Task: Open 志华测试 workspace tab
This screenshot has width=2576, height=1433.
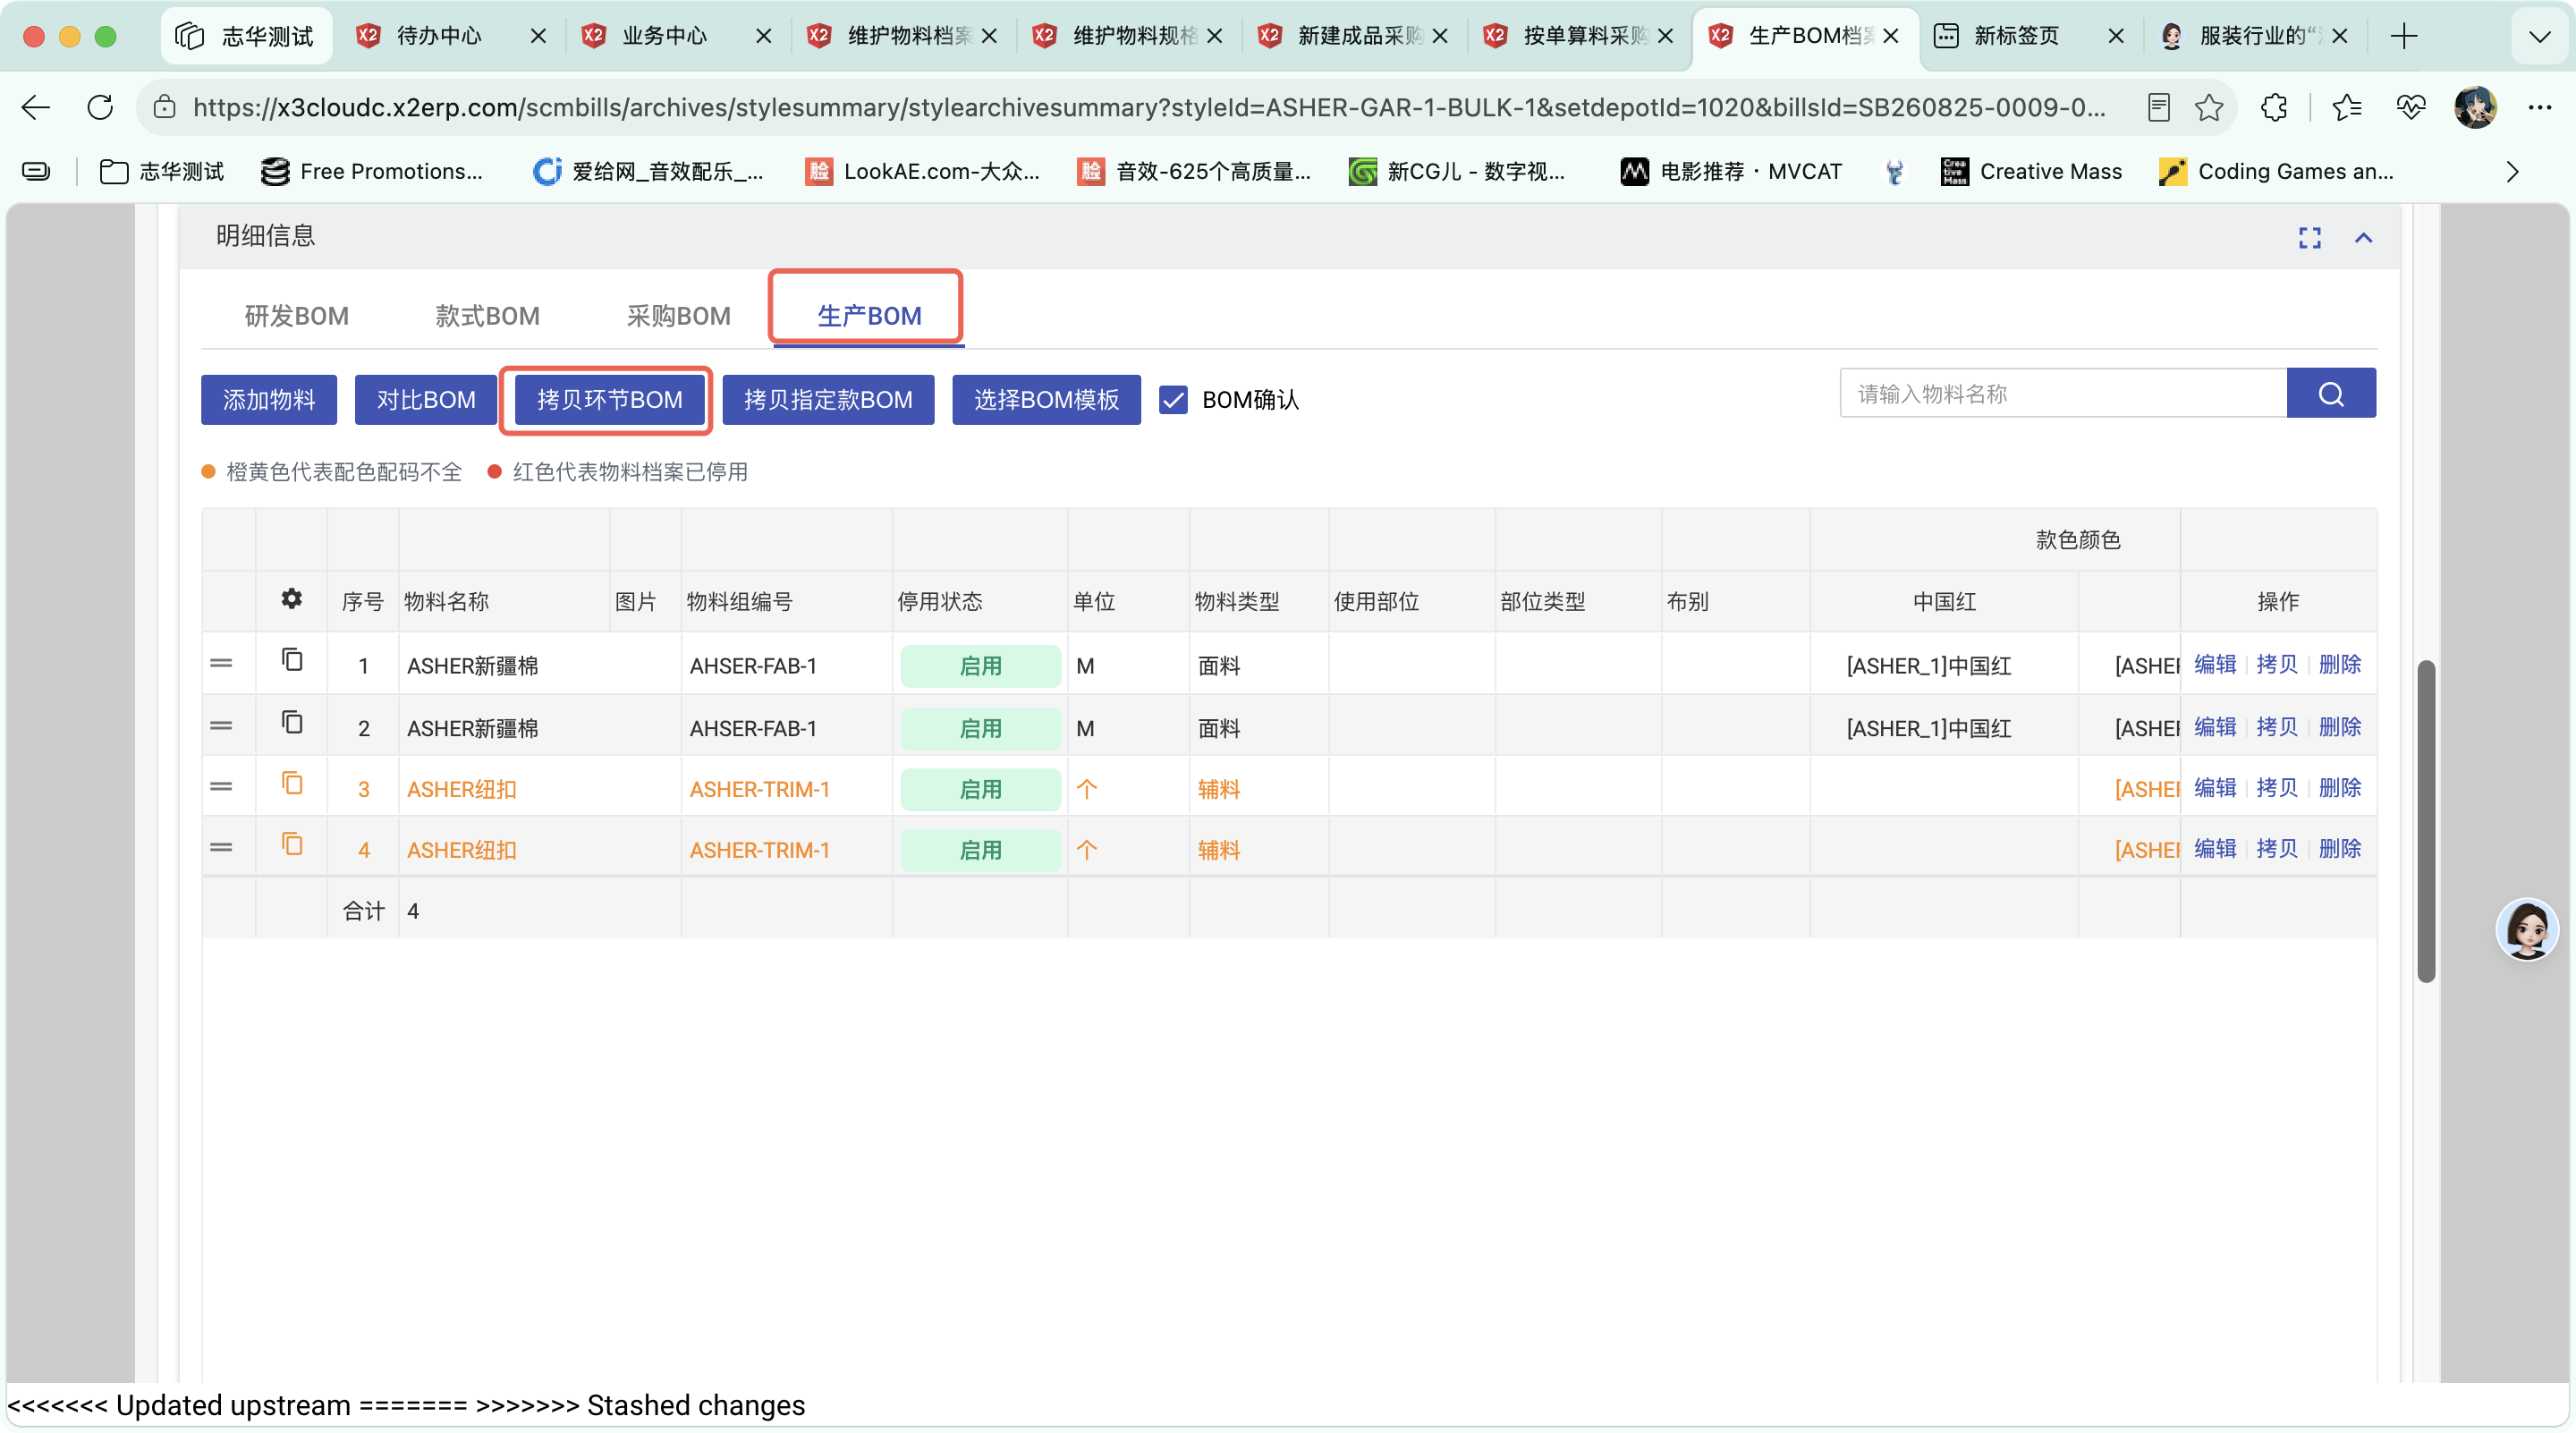Action: pyautogui.click(x=246, y=36)
